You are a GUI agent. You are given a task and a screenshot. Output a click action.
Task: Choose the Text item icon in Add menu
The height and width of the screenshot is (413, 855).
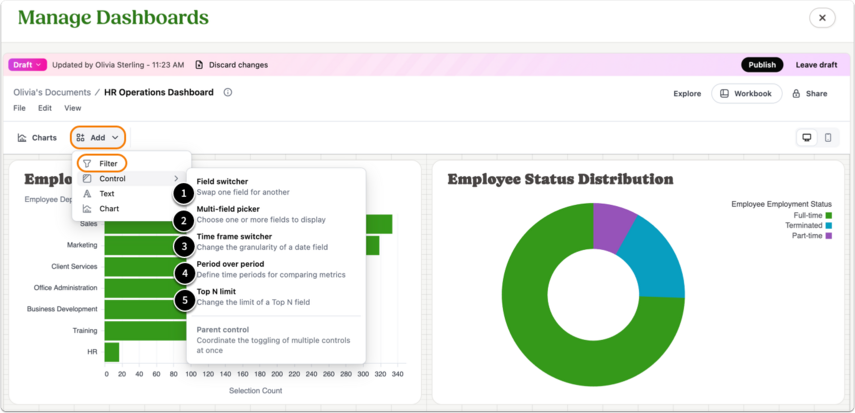[87, 194]
